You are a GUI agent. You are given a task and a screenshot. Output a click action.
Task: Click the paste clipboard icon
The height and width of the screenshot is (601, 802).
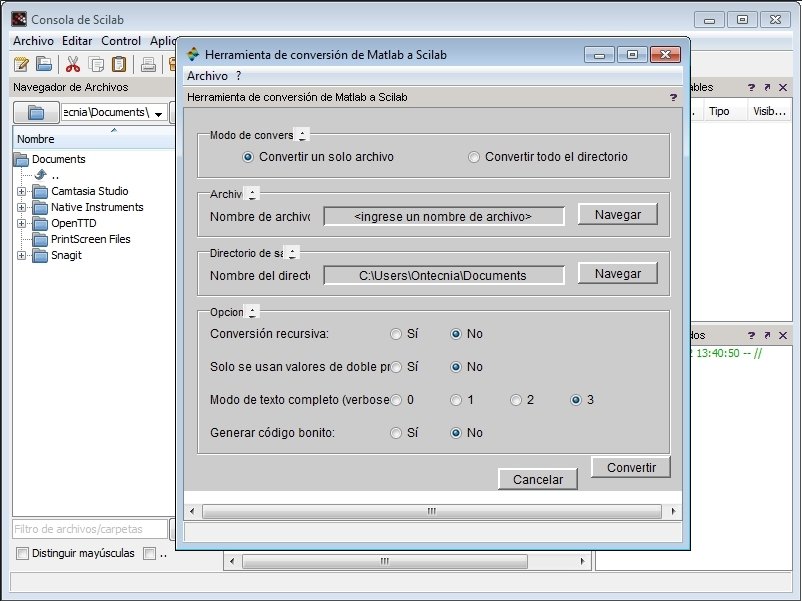(x=119, y=64)
